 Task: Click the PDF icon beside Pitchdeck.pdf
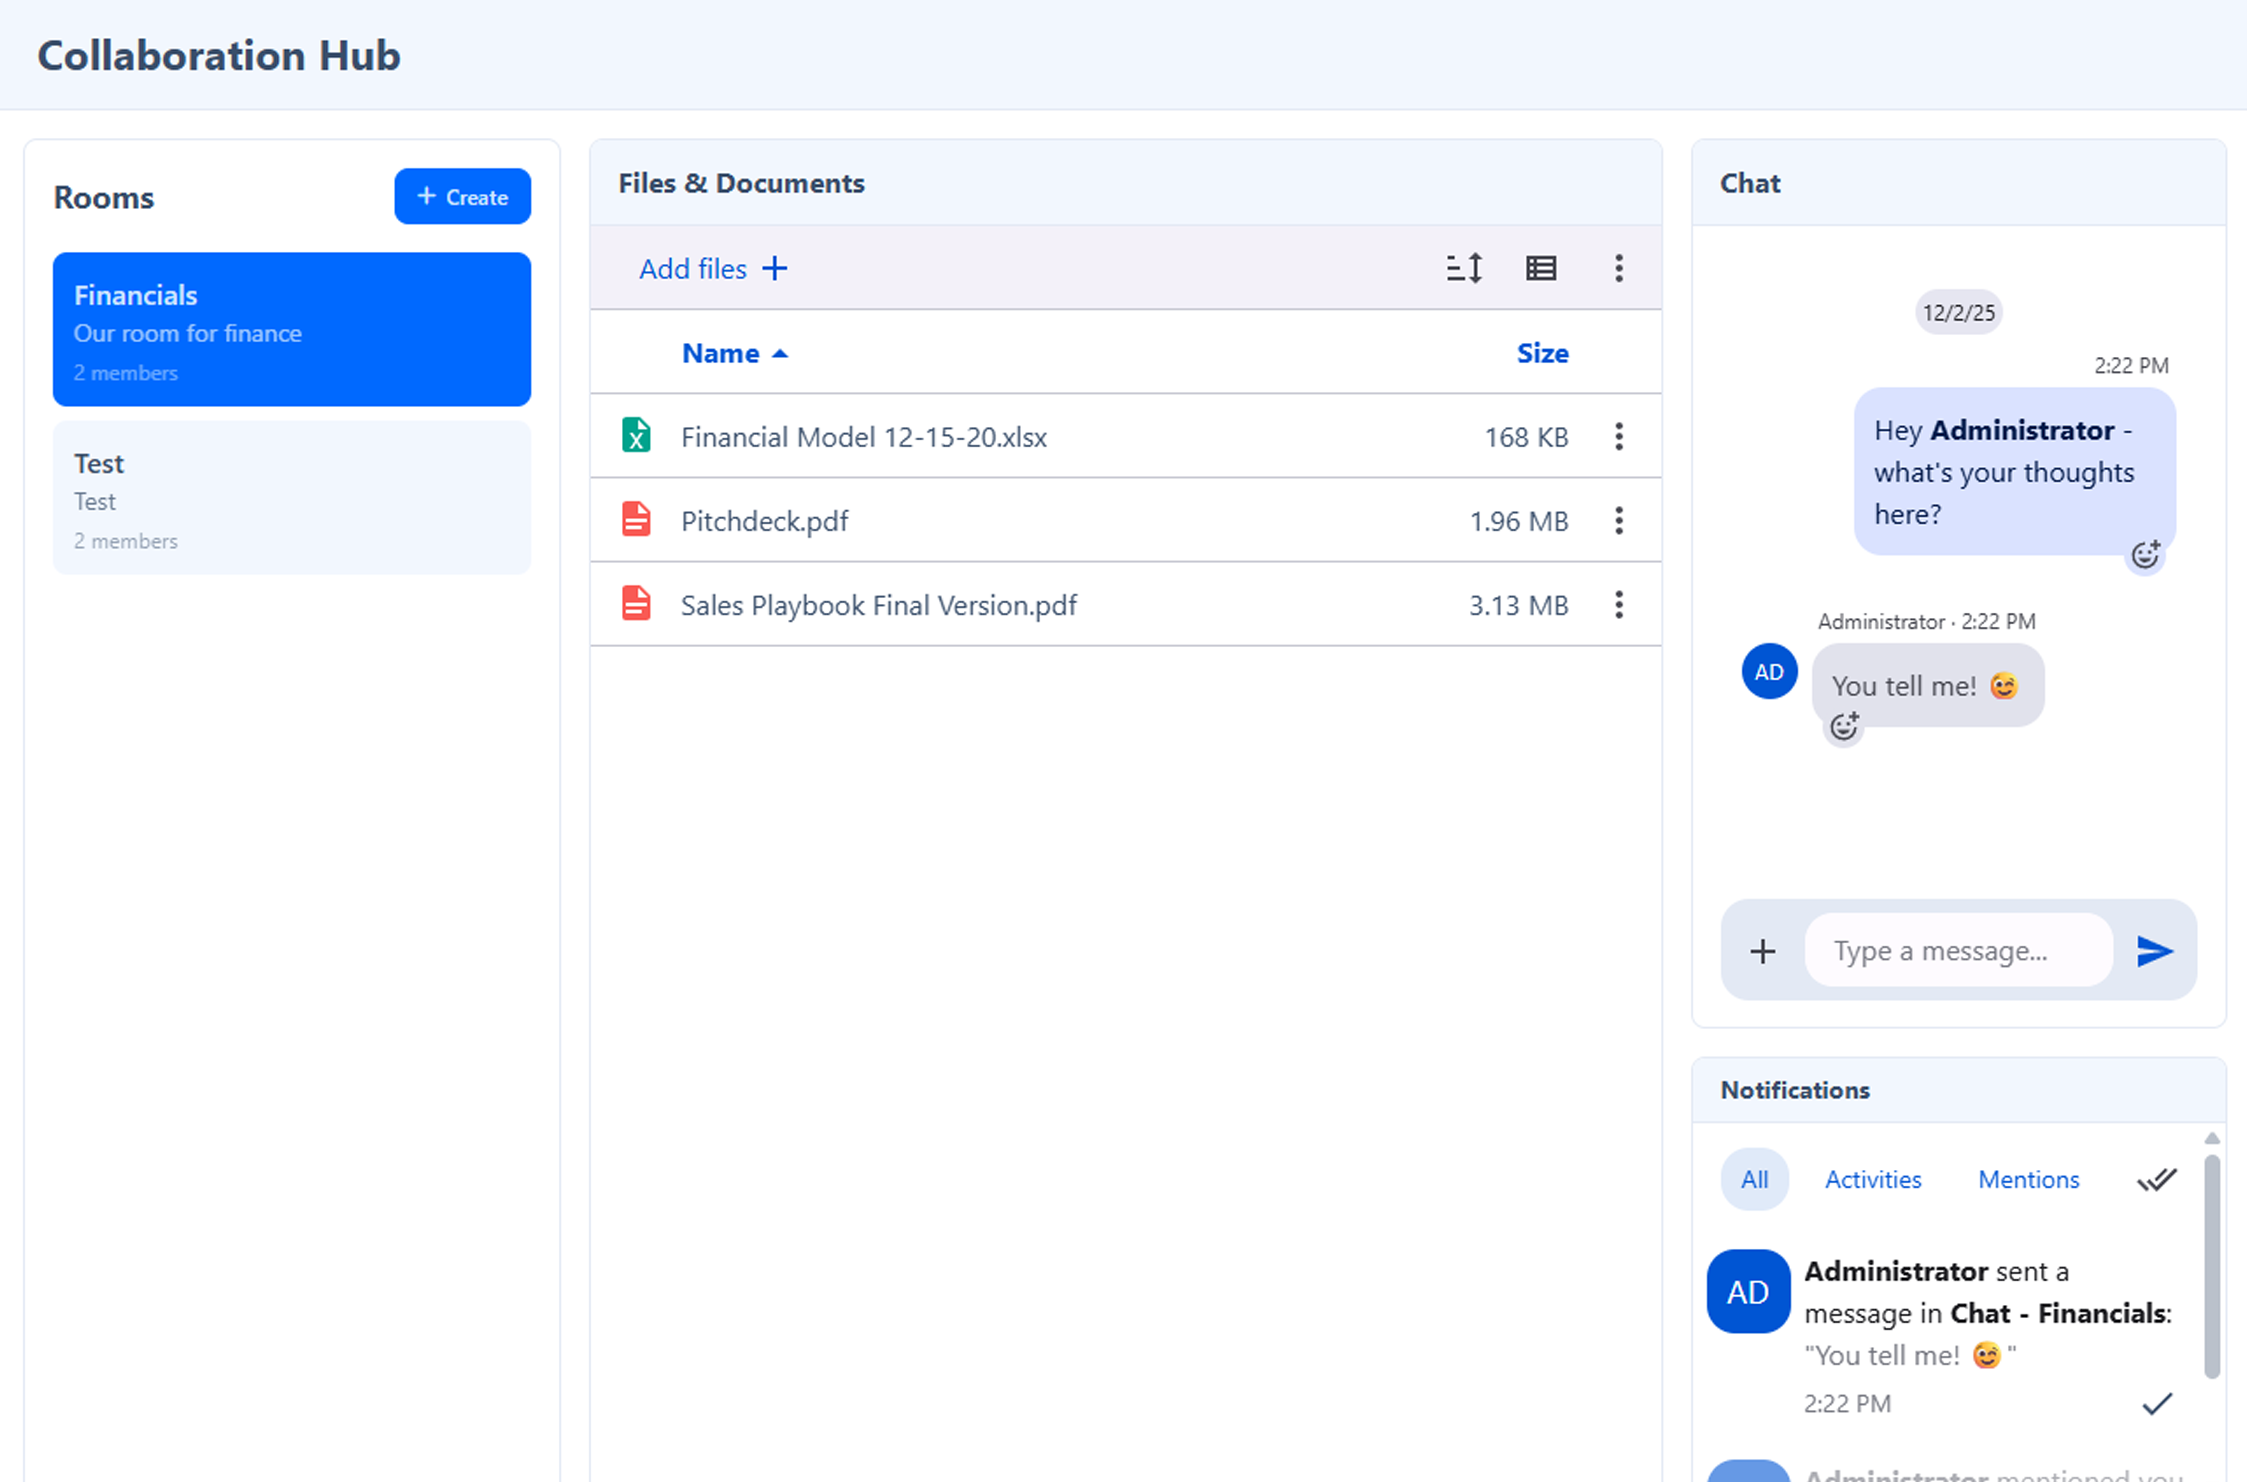click(636, 520)
